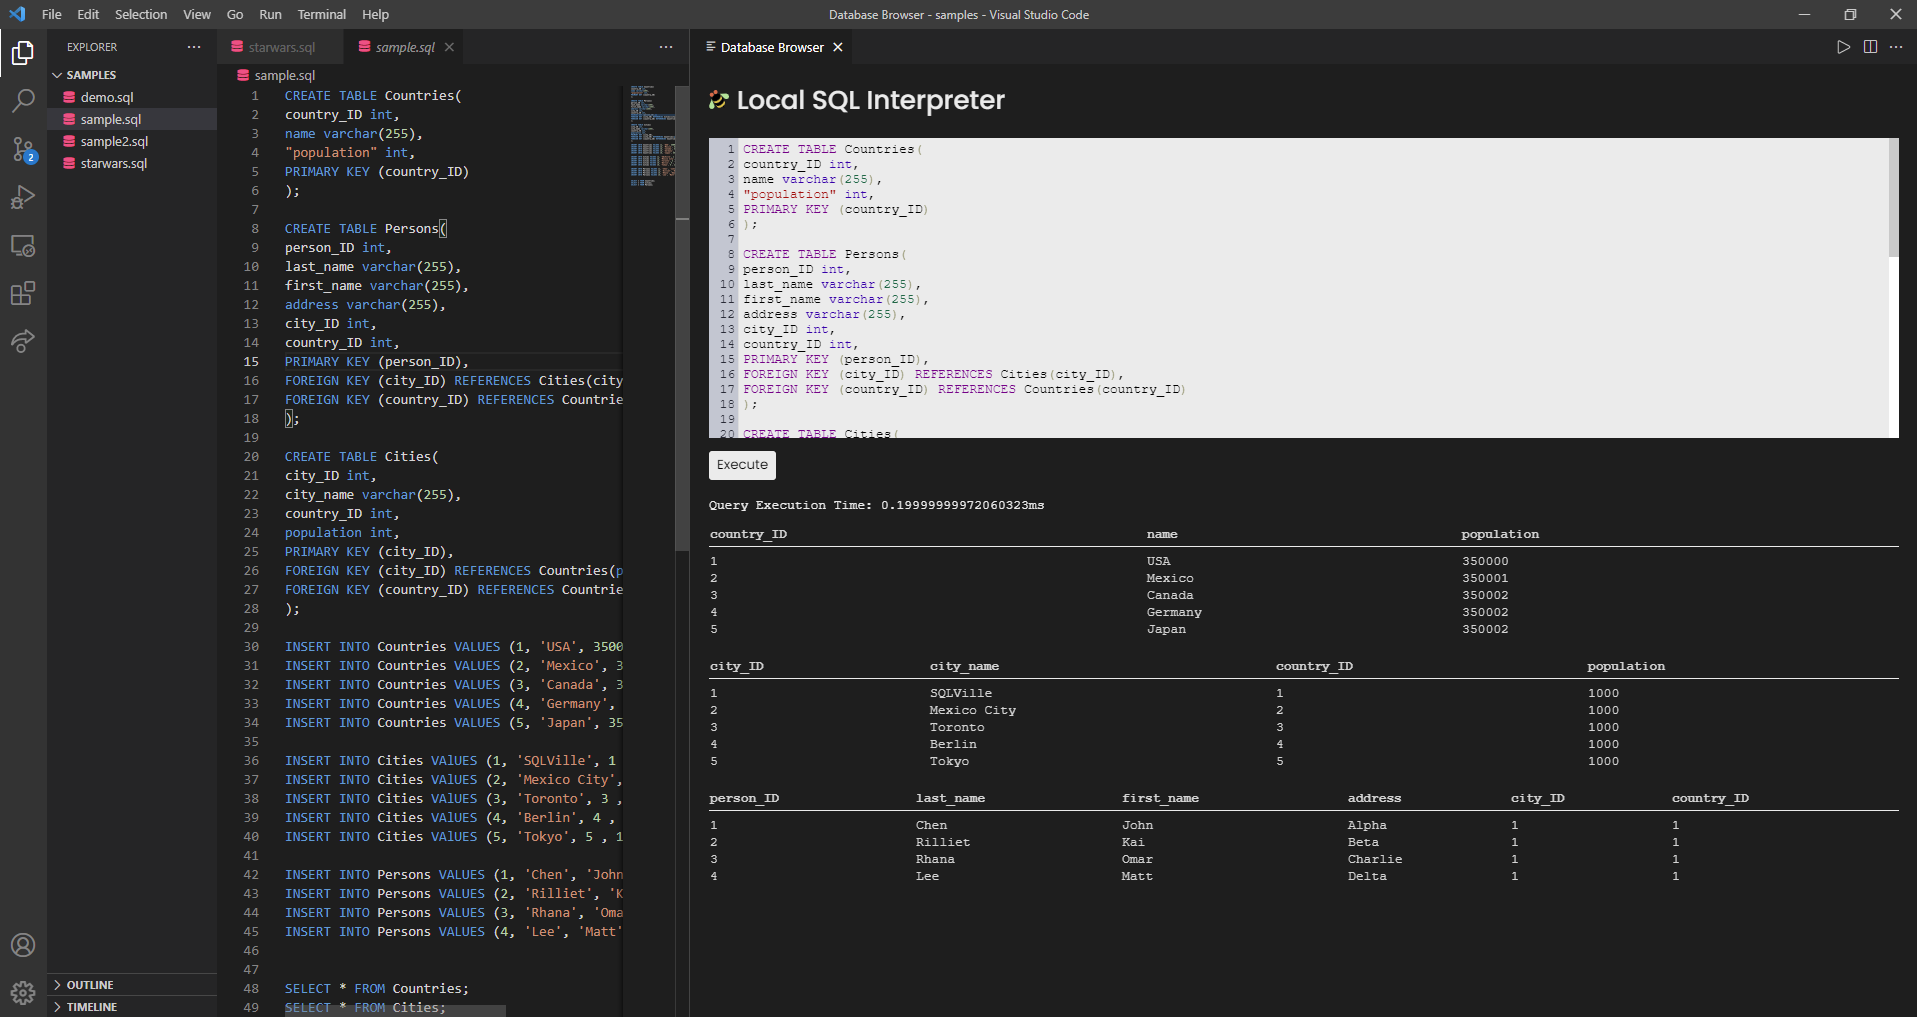Open Remote Explorer icon in activity bar
This screenshot has height=1017, width=1917.
[23, 245]
